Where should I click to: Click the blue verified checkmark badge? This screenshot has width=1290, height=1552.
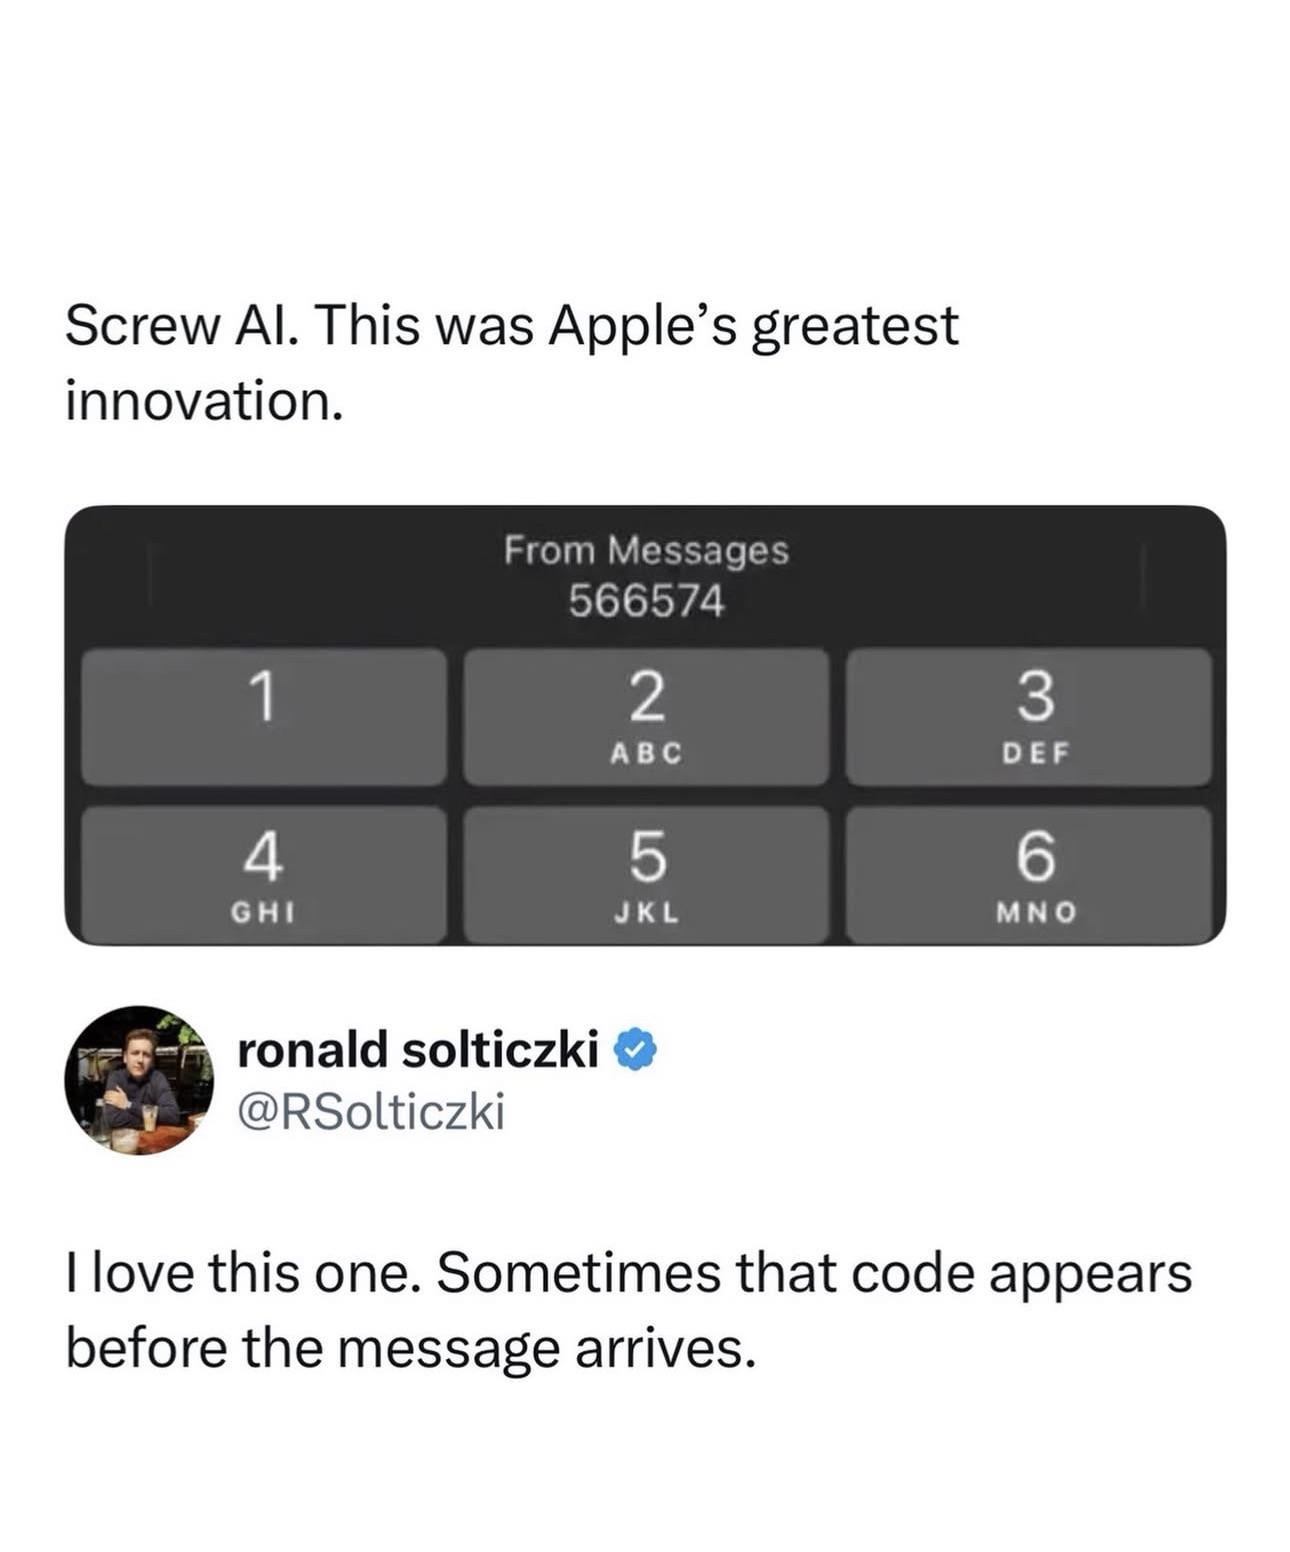(634, 1050)
